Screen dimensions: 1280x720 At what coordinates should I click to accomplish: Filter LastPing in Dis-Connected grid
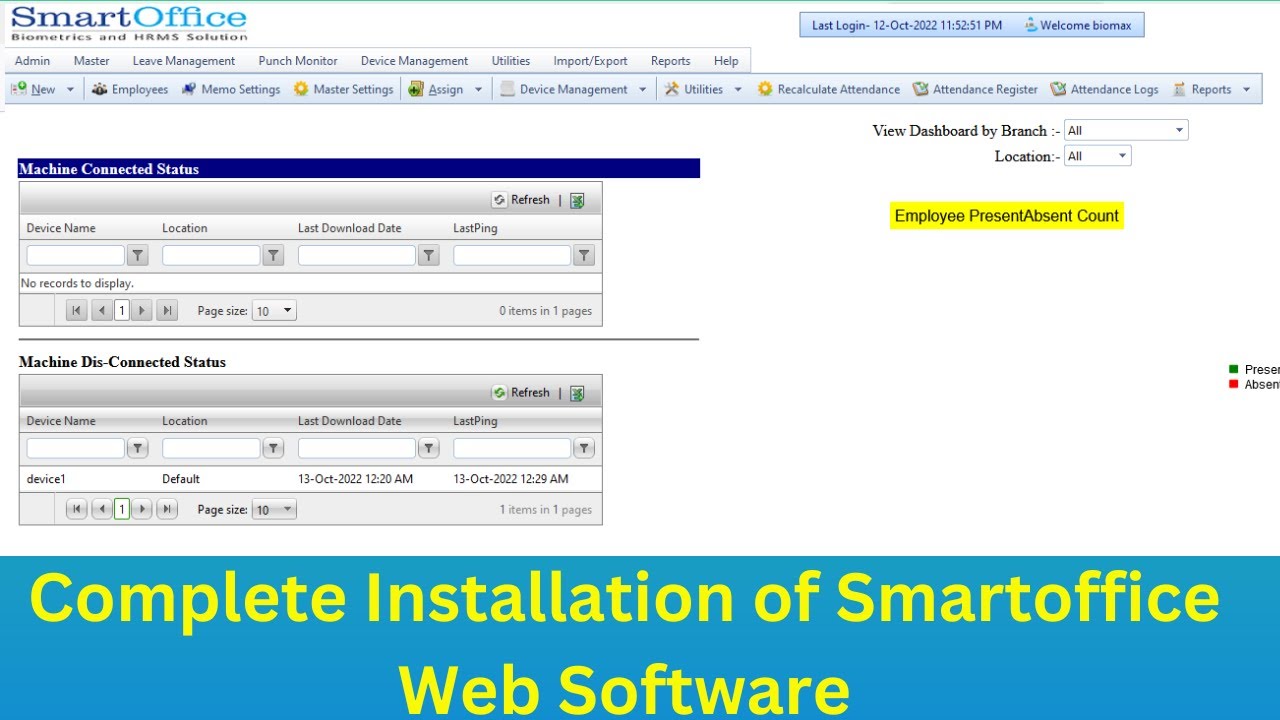coord(584,449)
